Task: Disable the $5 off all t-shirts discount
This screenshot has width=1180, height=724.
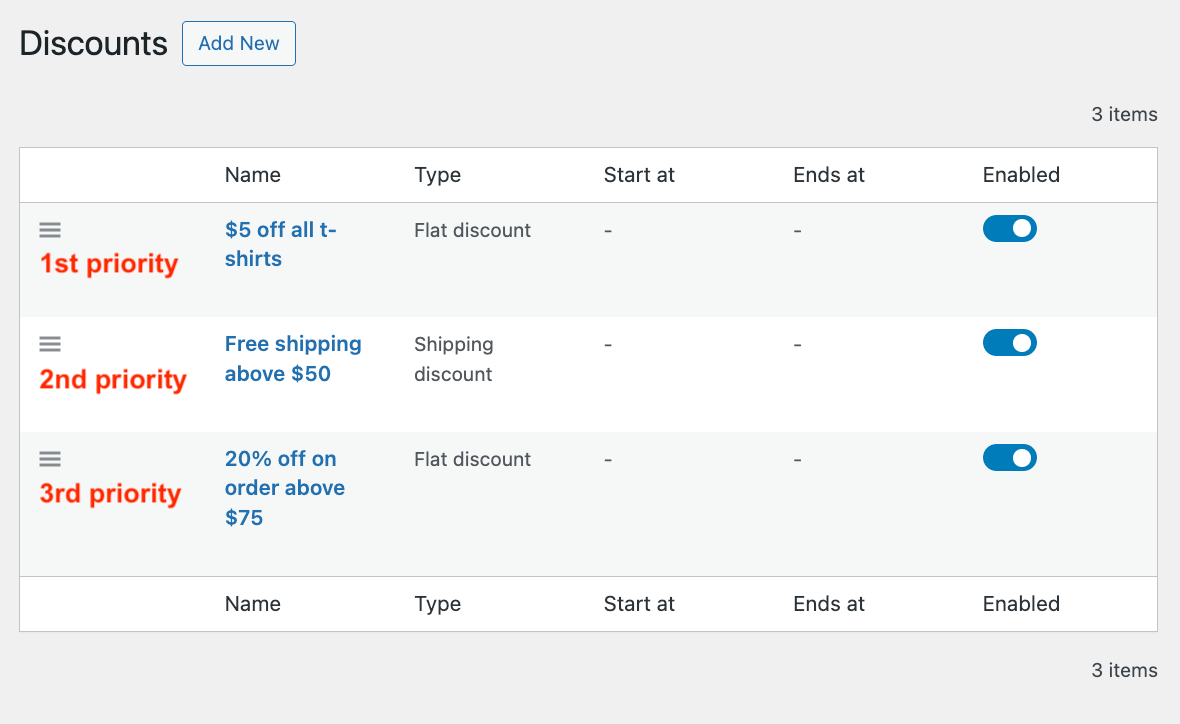Action: [x=1009, y=229]
